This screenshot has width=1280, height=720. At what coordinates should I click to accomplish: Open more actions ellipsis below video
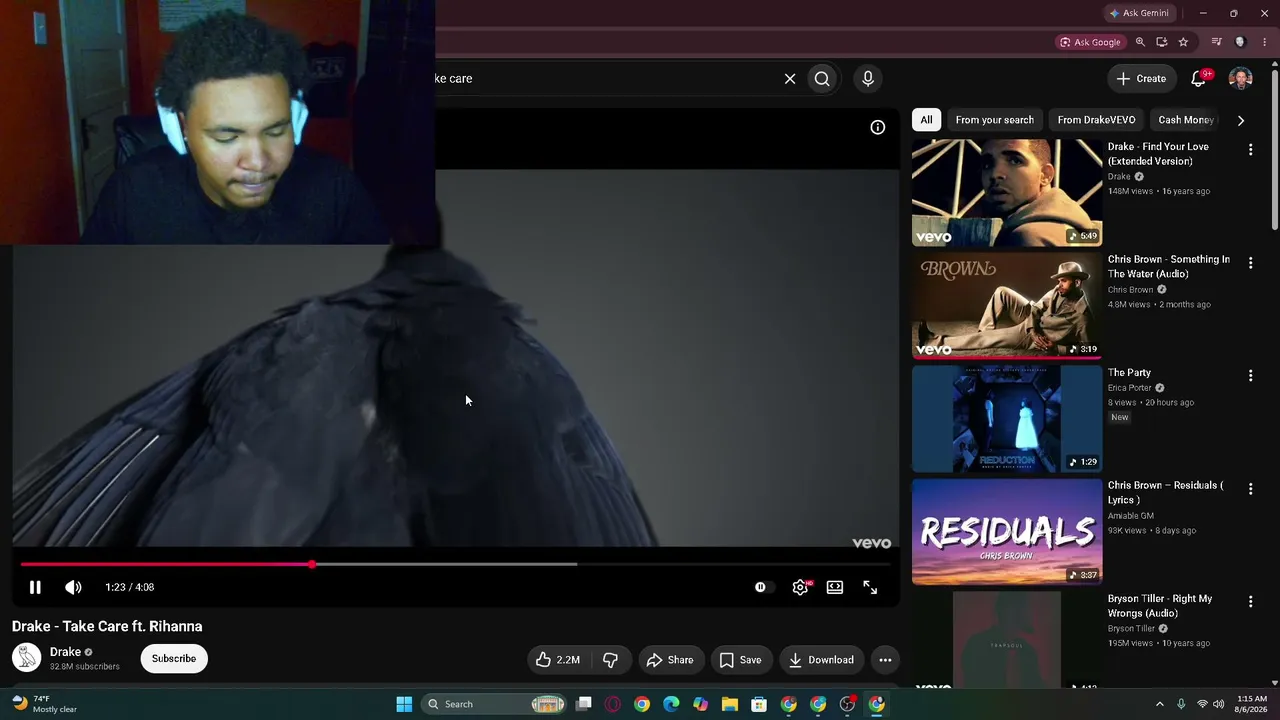885,660
